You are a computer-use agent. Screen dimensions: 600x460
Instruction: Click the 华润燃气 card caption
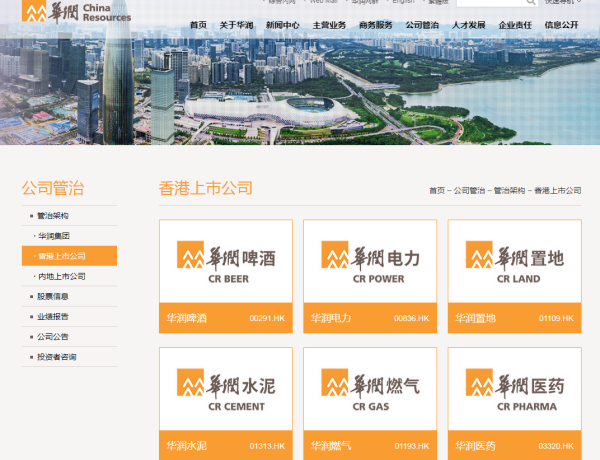(331, 446)
